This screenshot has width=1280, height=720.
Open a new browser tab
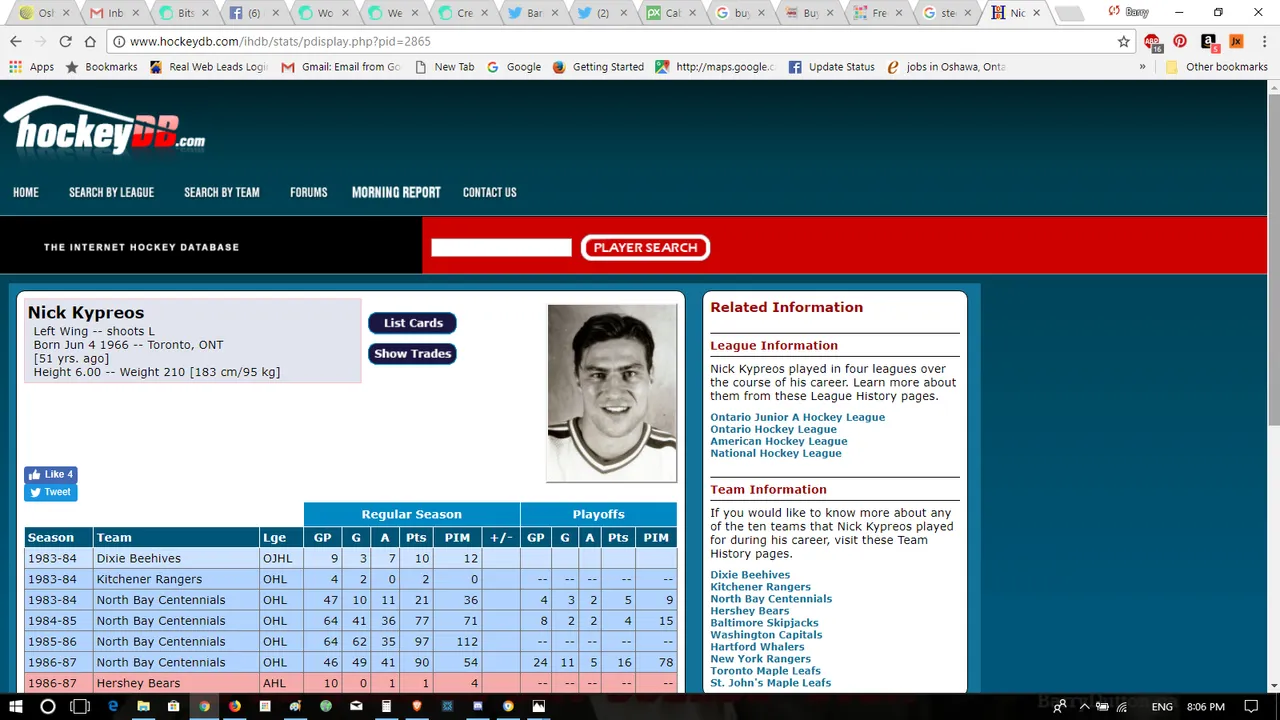pos(1069,14)
